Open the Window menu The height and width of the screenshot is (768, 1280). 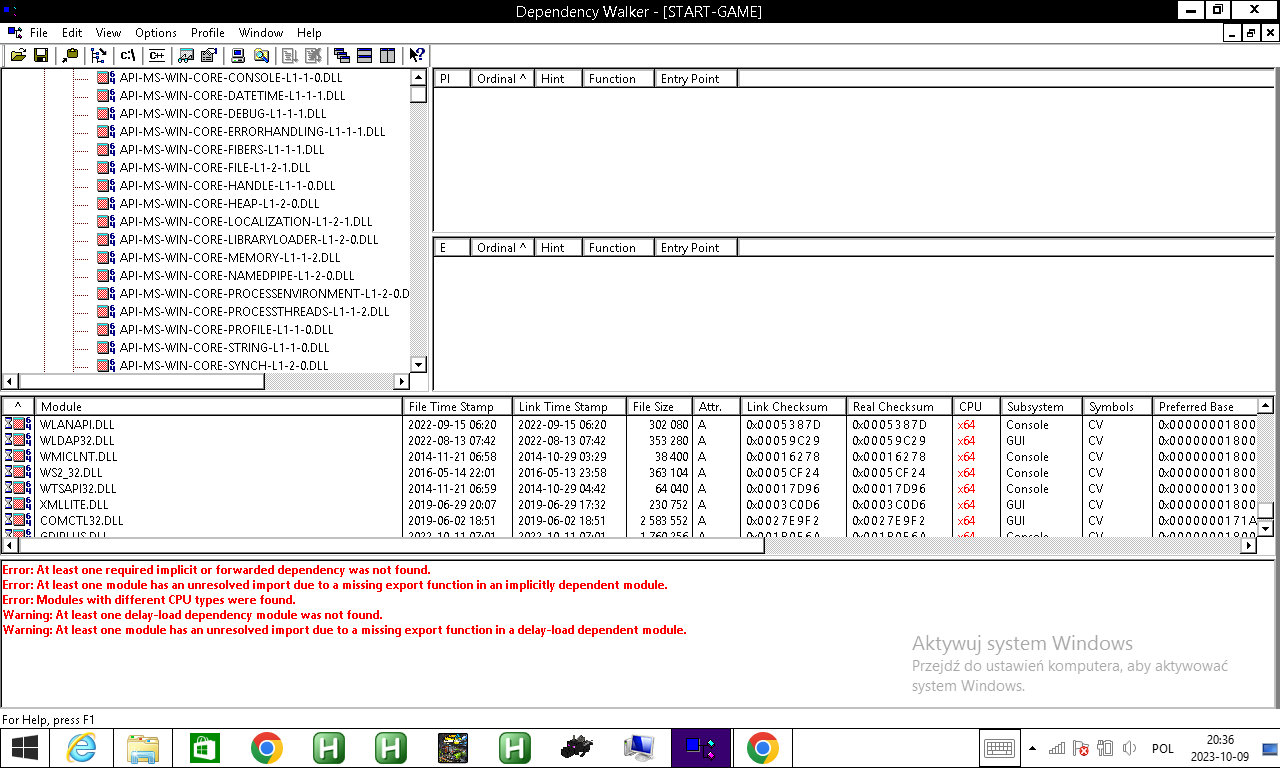click(x=261, y=33)
